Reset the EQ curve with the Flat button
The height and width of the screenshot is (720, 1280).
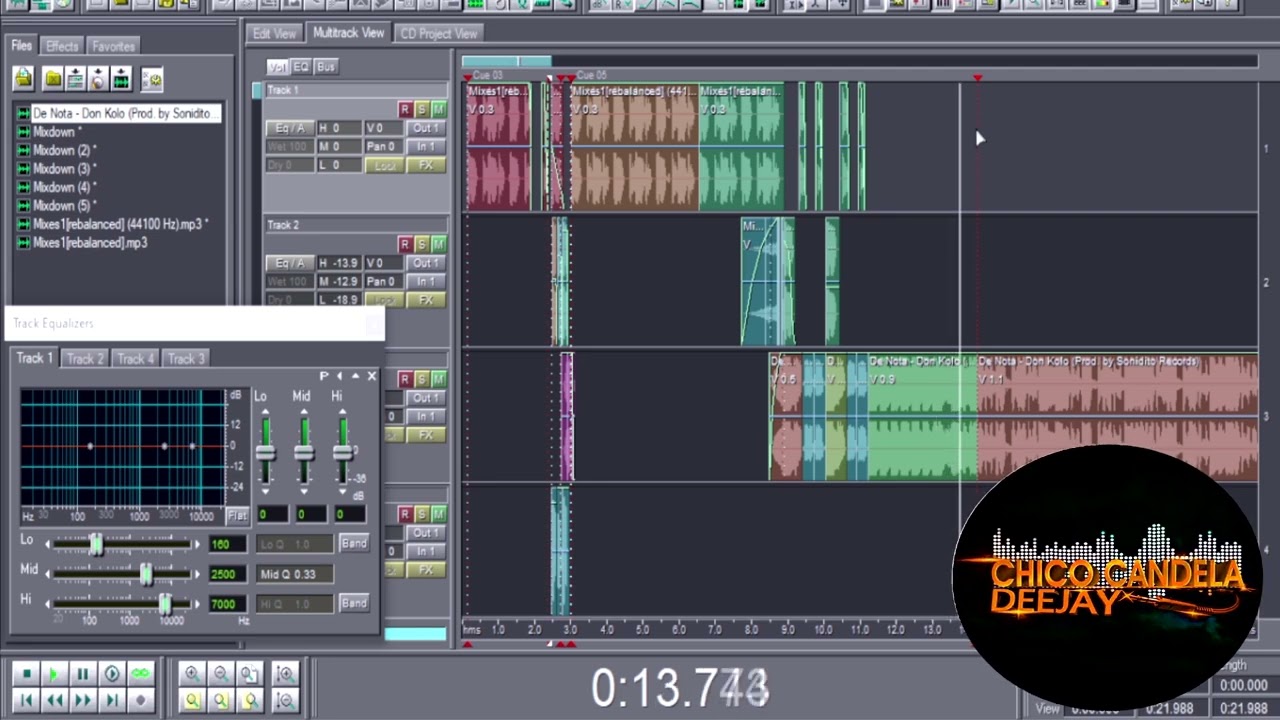(x=237, y=515)
